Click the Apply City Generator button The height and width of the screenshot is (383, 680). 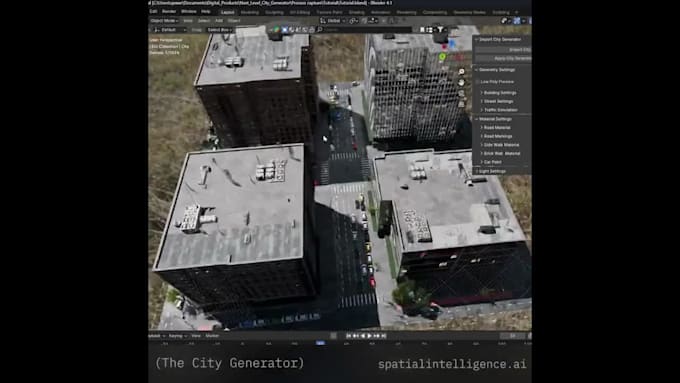click(503, 59)
